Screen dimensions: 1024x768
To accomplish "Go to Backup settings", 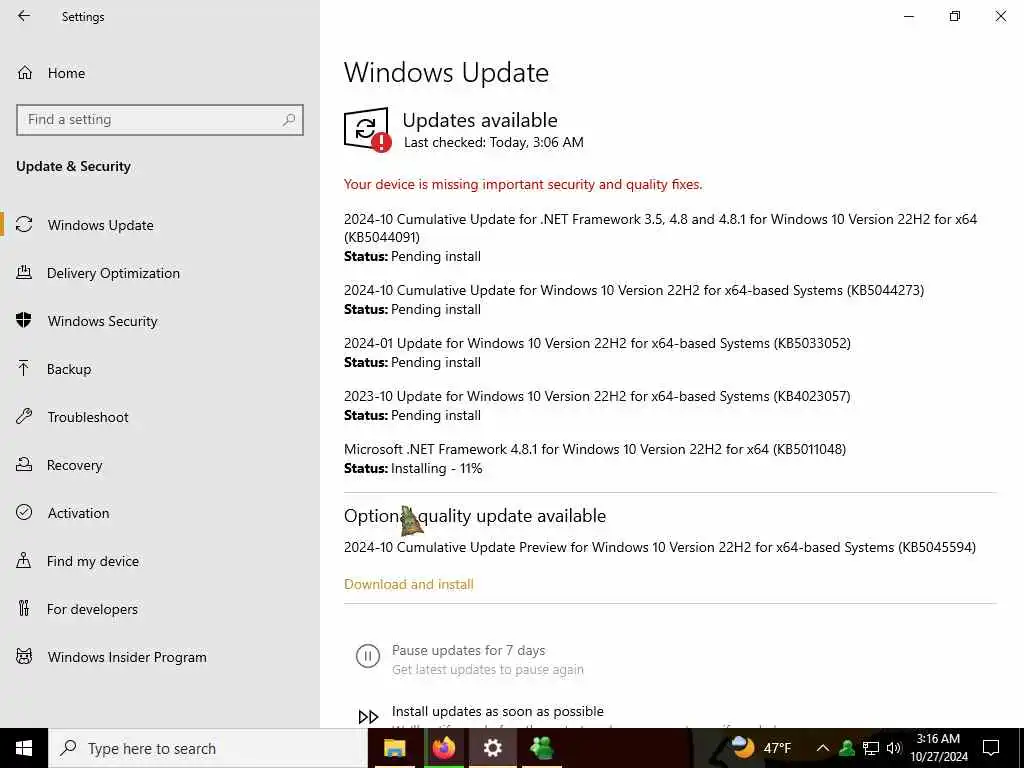I will (69, 369).
